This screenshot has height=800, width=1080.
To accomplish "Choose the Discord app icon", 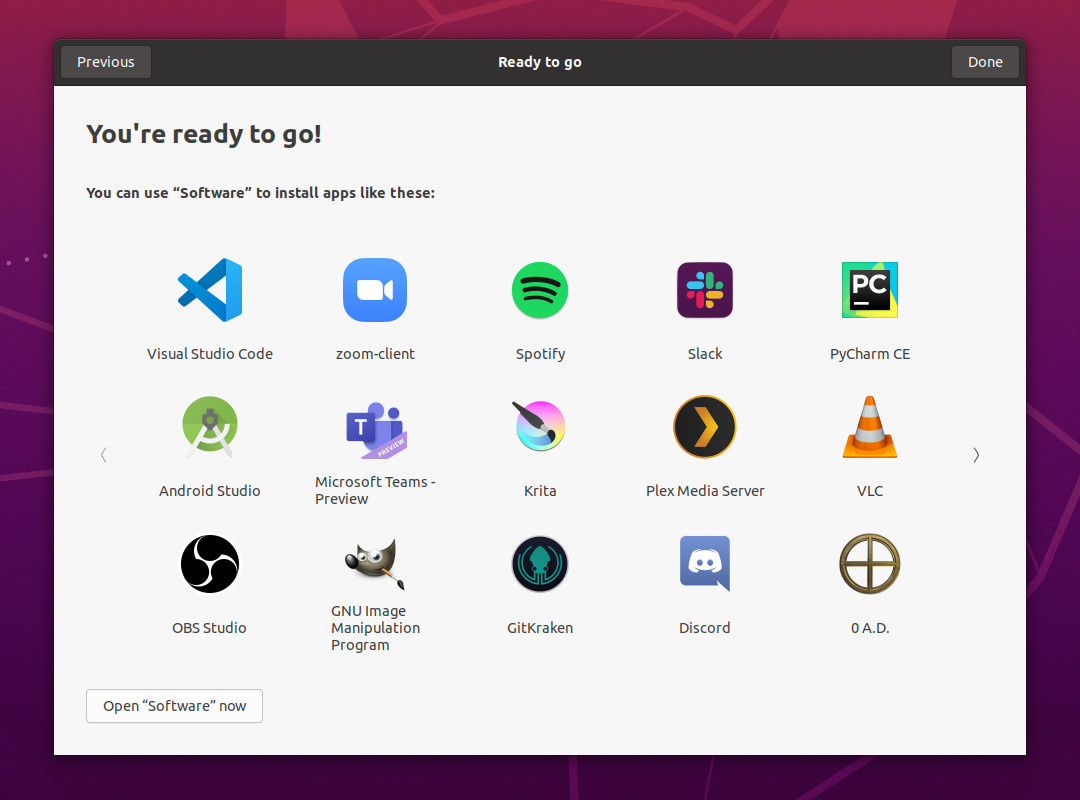I will tap(705, 564).
